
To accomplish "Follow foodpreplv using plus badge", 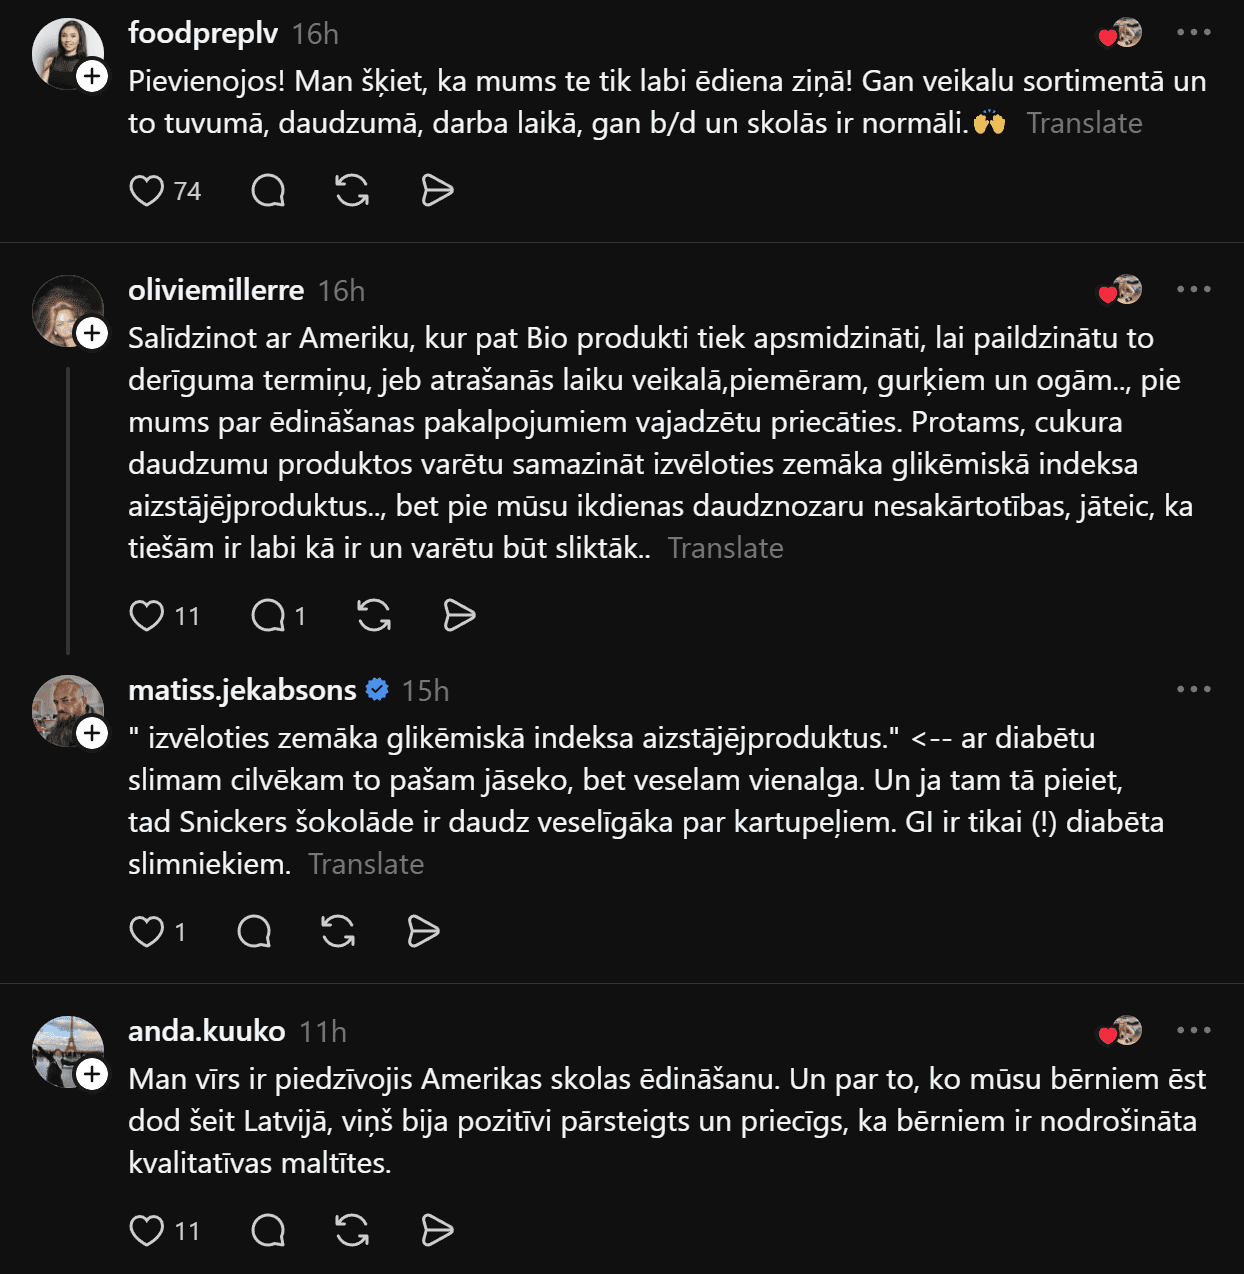I will 92,76.
